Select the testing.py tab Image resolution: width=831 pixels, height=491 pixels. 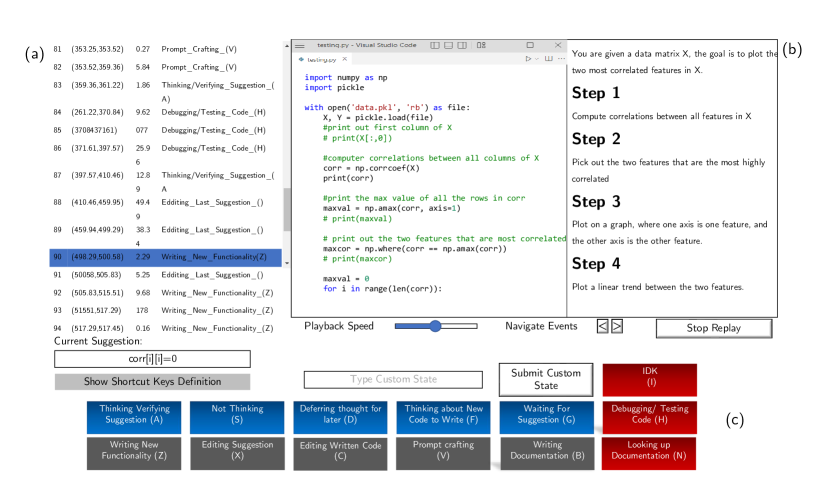click(322, 59)
